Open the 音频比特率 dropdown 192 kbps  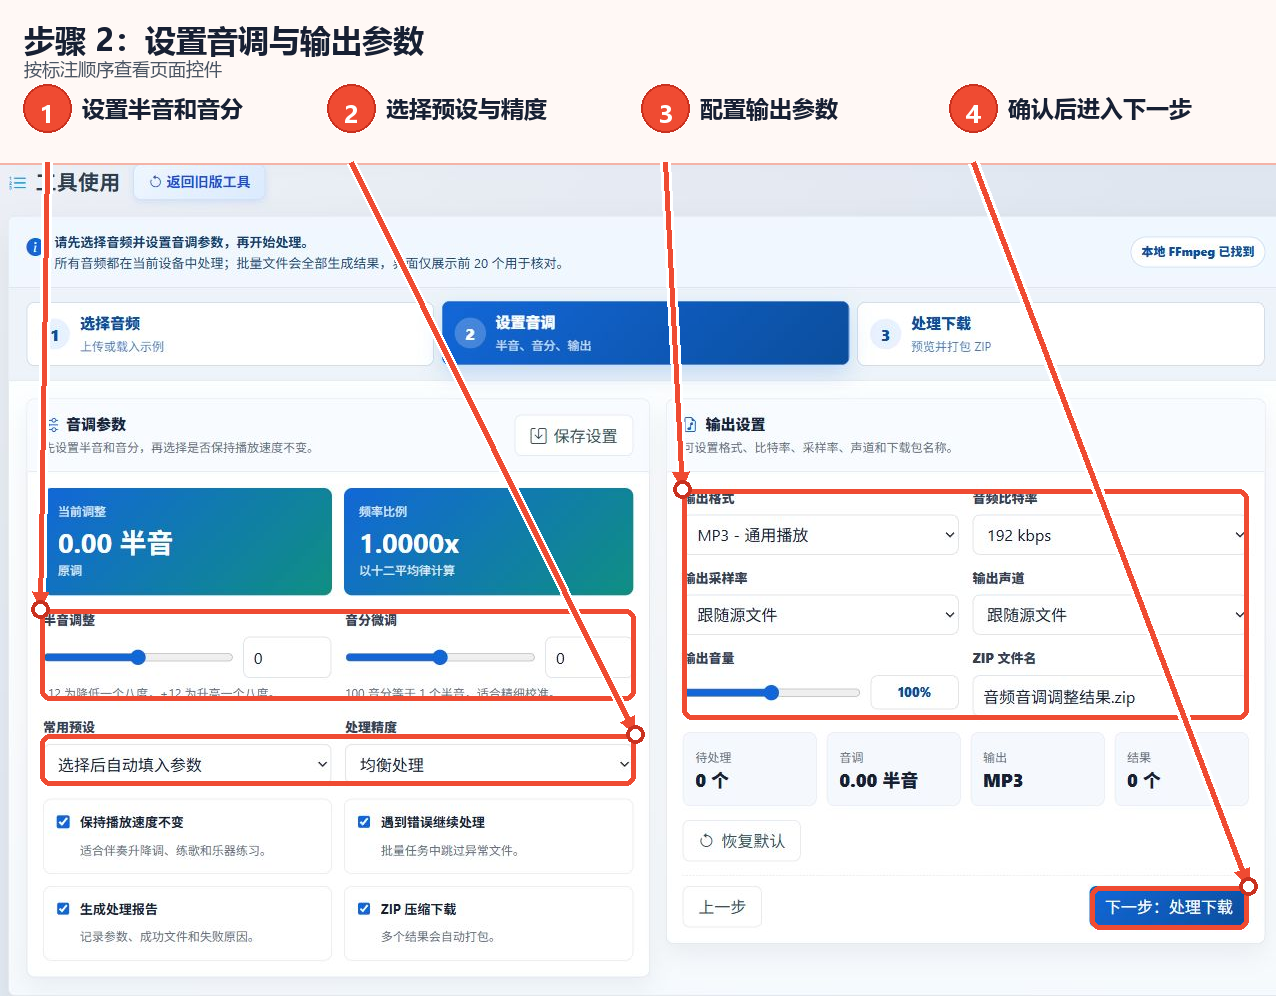[x=1110, y=535]
